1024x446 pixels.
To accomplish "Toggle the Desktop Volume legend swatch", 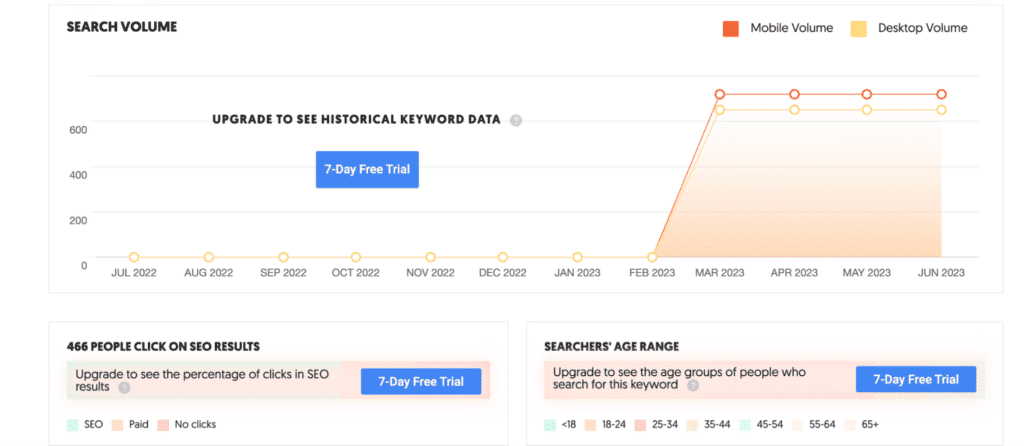I will pos(859,29).
